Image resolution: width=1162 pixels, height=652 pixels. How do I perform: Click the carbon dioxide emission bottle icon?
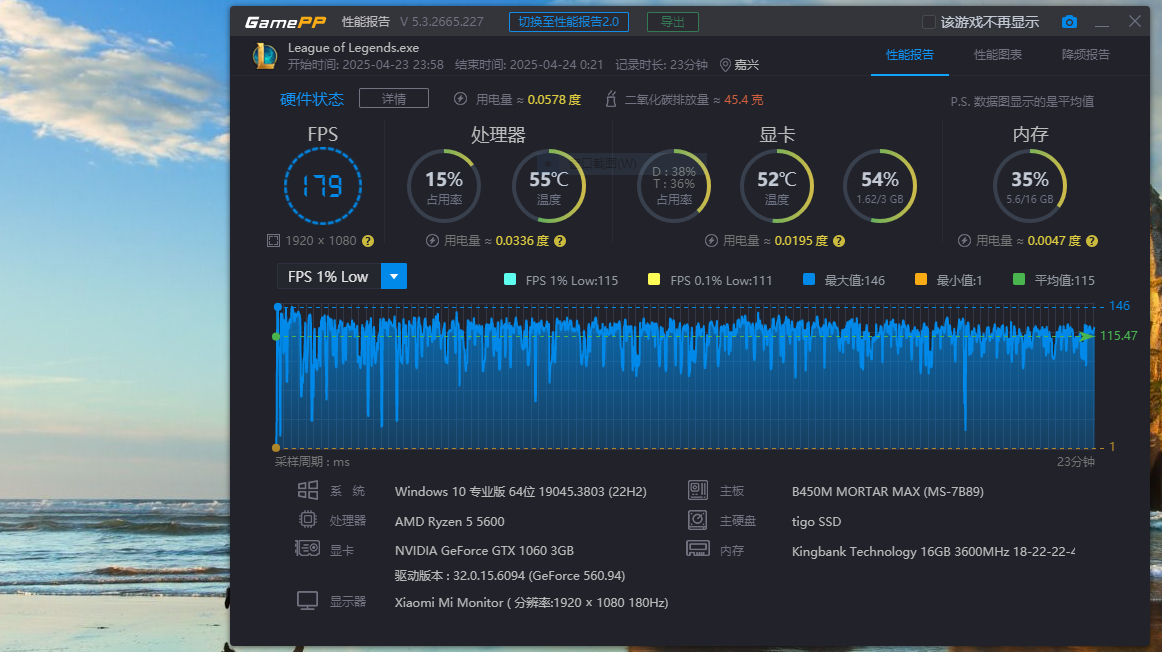[x=611, y=99]
